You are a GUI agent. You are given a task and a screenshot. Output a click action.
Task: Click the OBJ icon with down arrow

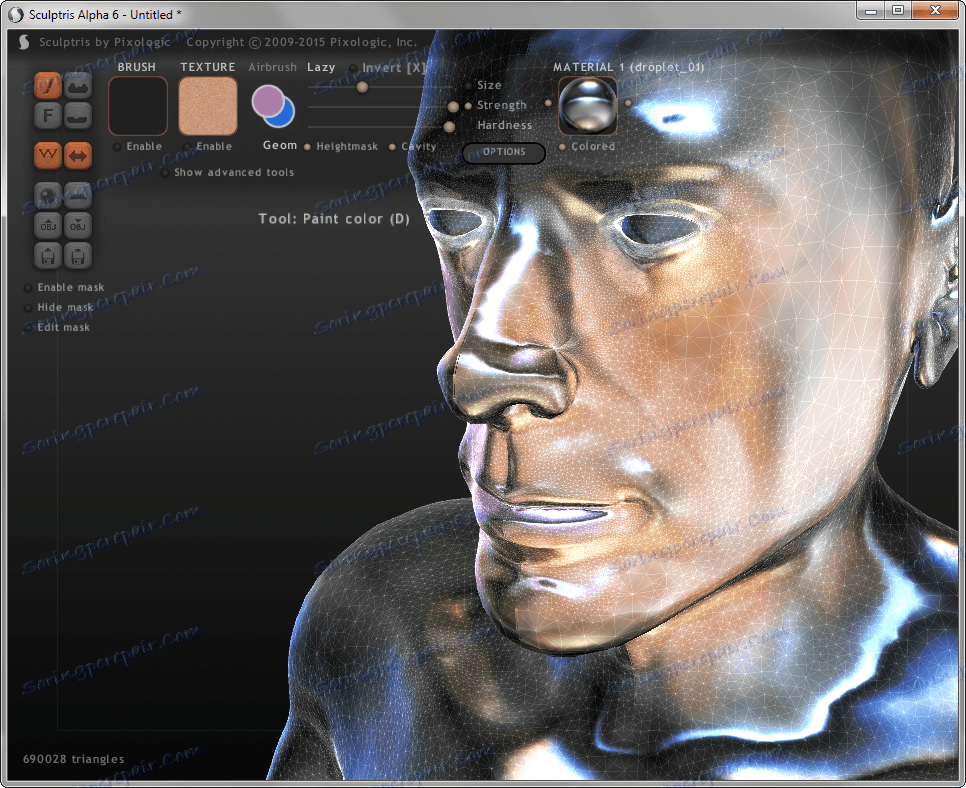(x=78, y=225)
